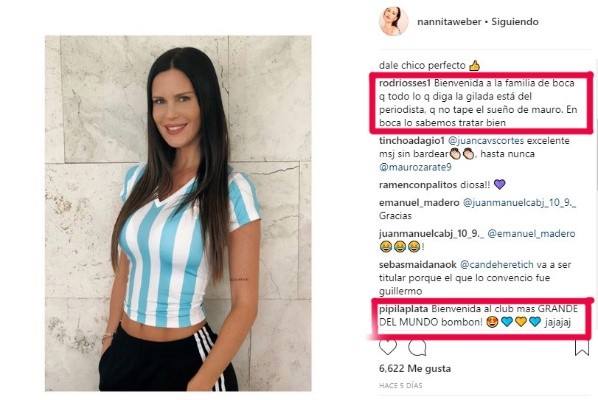Open the emanuel_madero commenter profile

(x=419, y=203)
